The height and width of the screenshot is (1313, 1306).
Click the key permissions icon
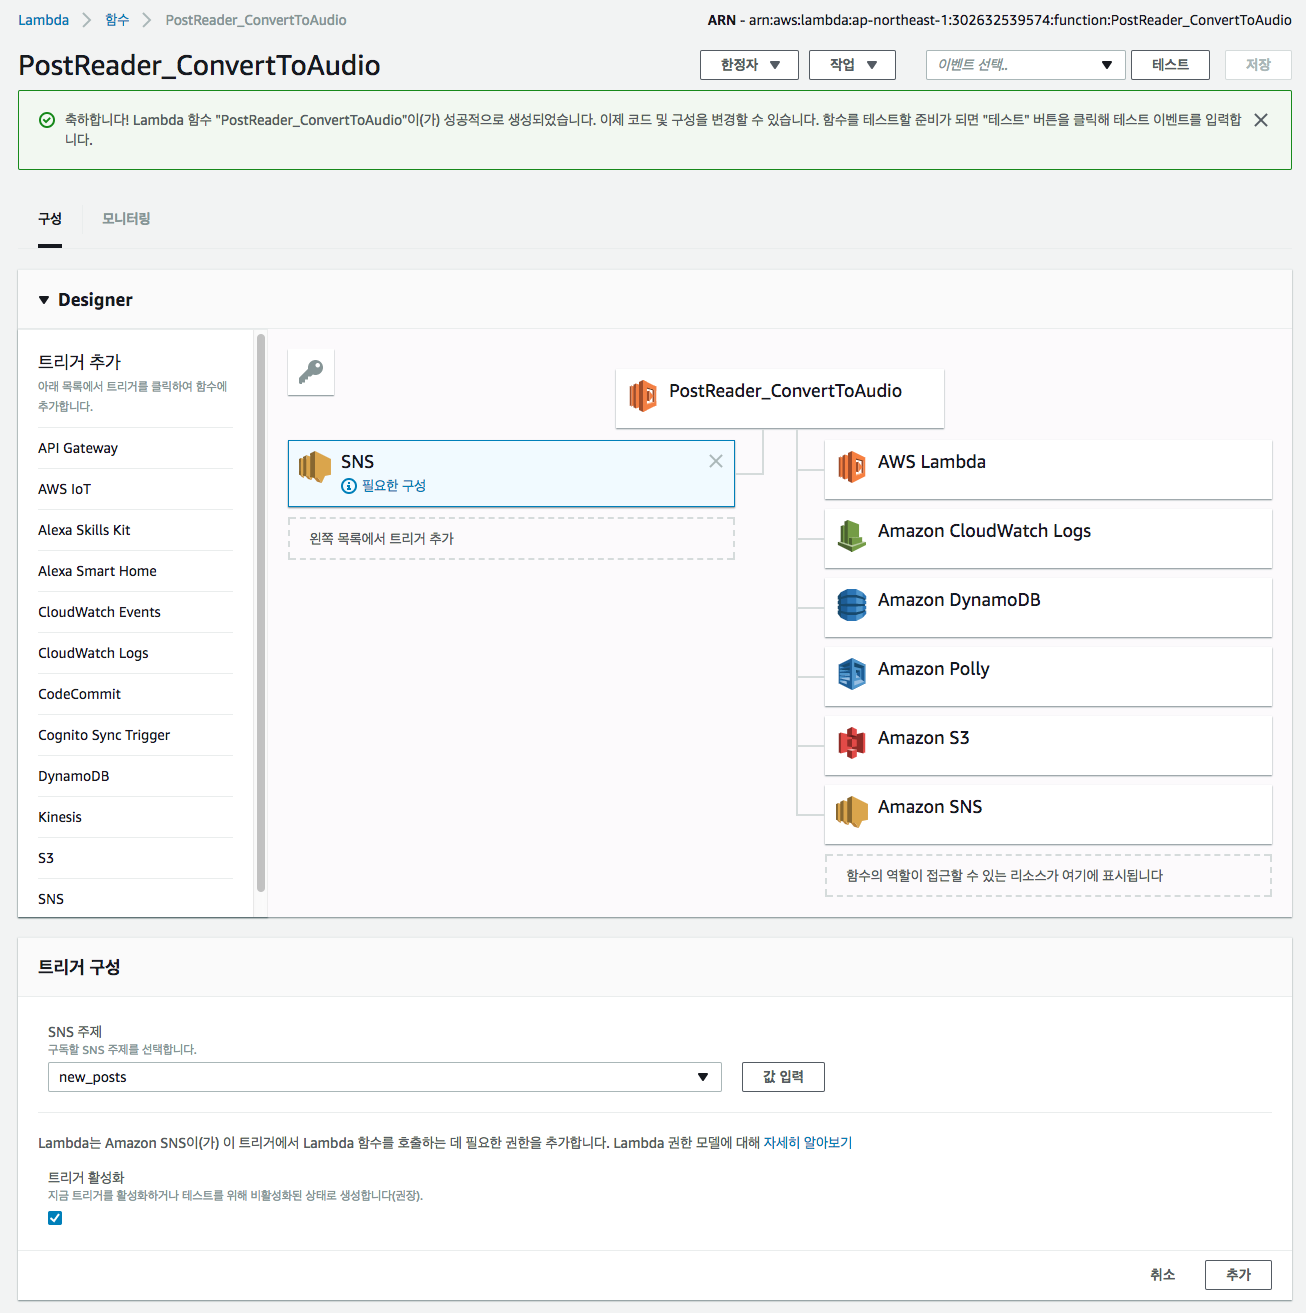point(311,372)
